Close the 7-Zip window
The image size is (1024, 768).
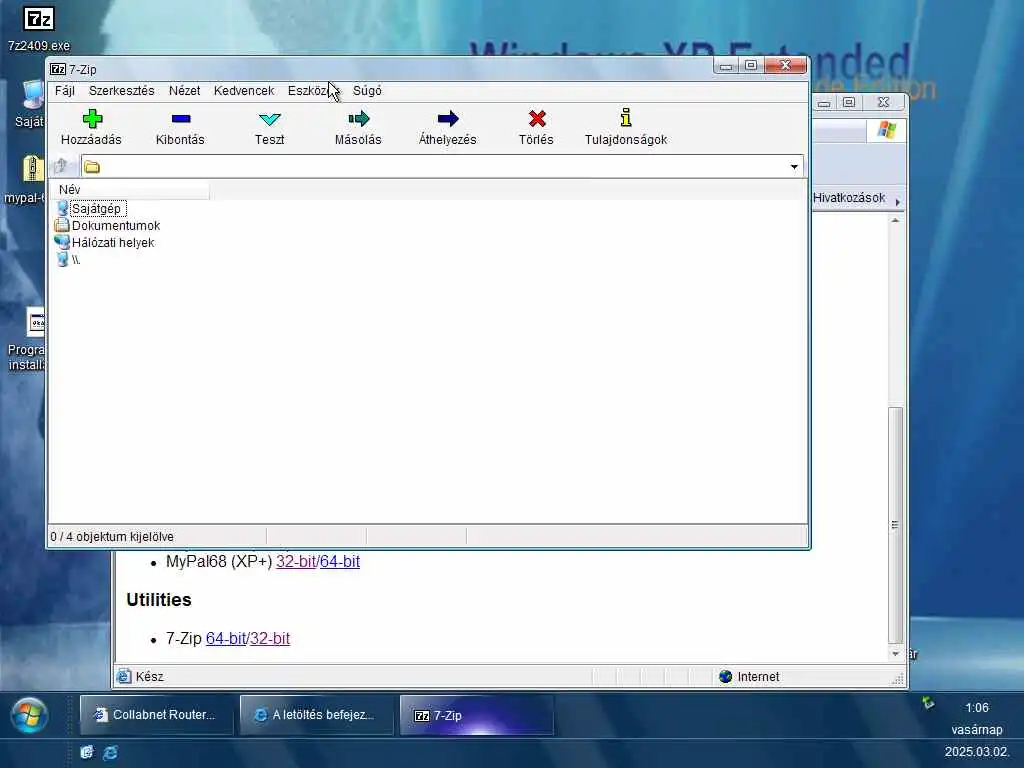[786, 65]
